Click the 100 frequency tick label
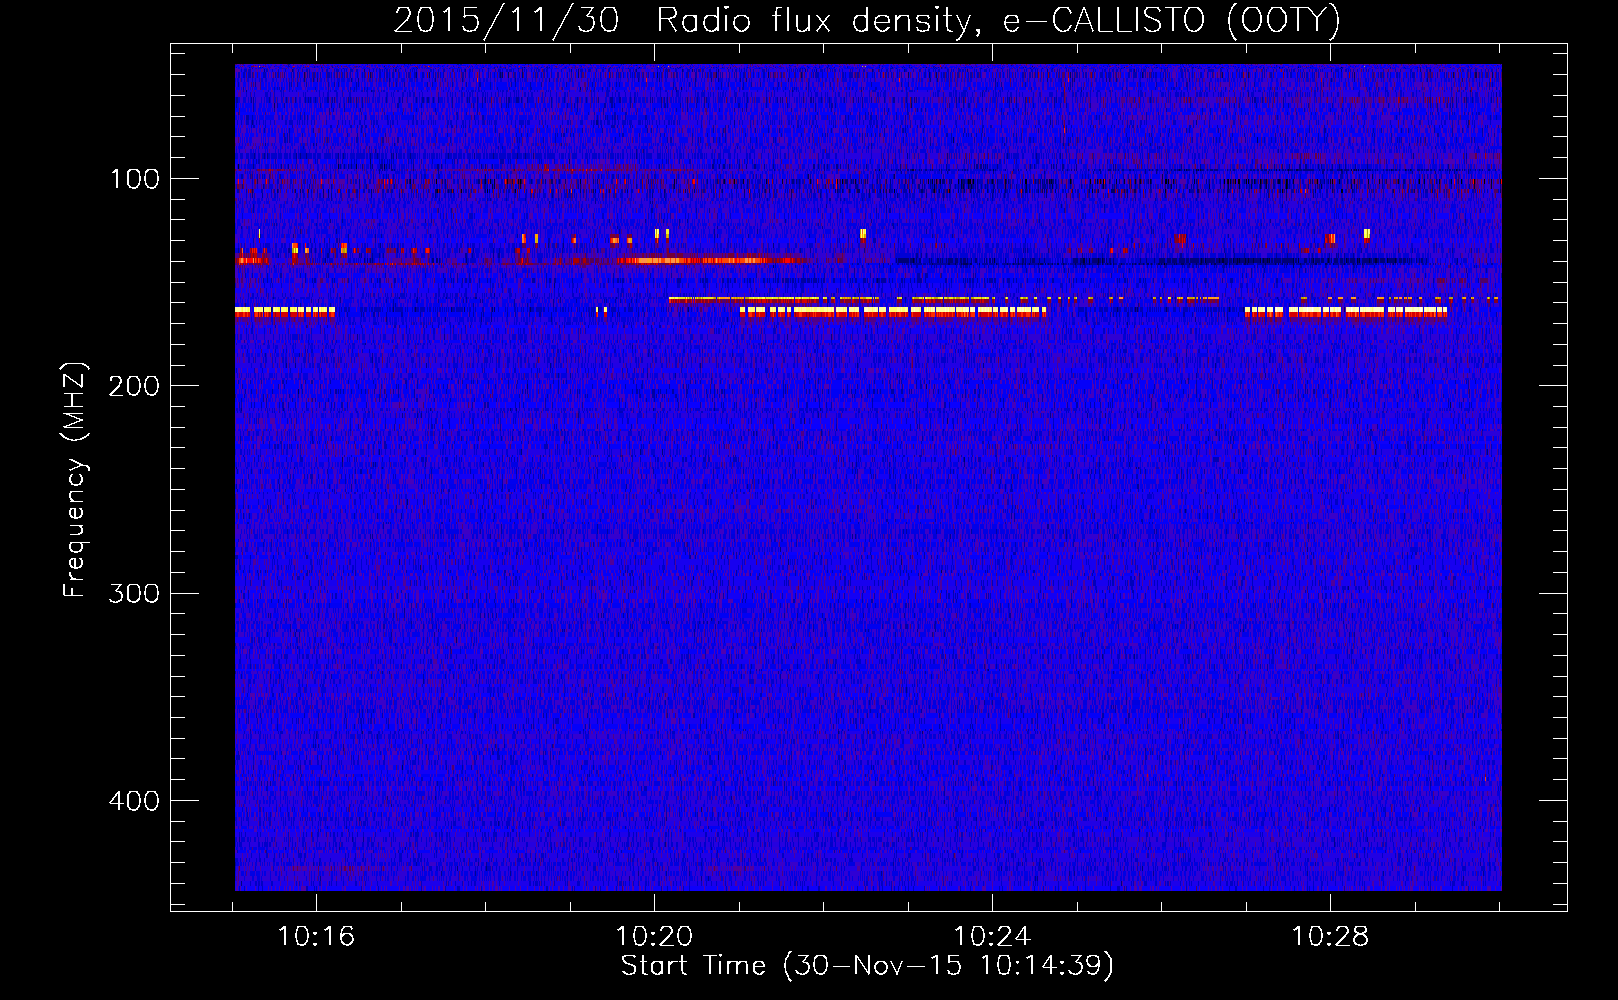The width and height of the screenshot is (1618, 1000). pyautogui.click(x=135, y=179)
